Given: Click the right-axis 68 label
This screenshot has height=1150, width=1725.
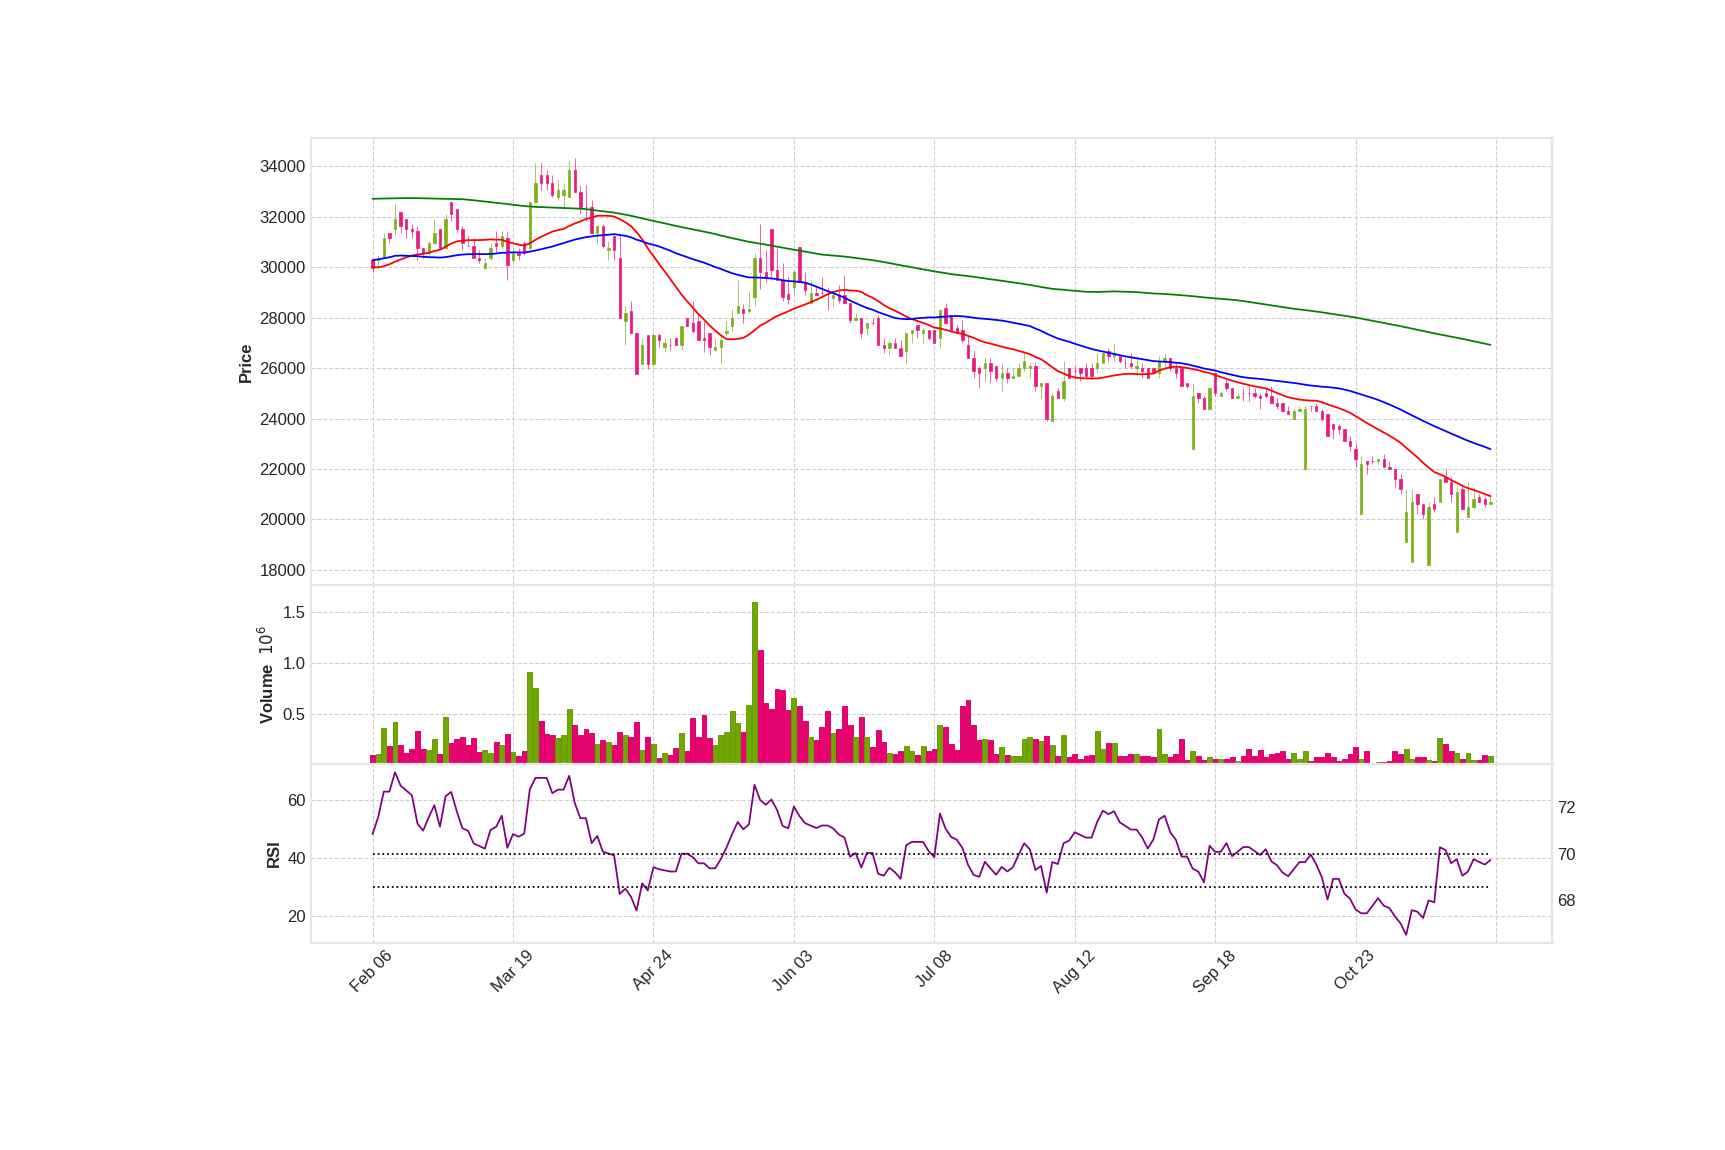Looking at the screenshot, I should click(x=1566, y=900).
